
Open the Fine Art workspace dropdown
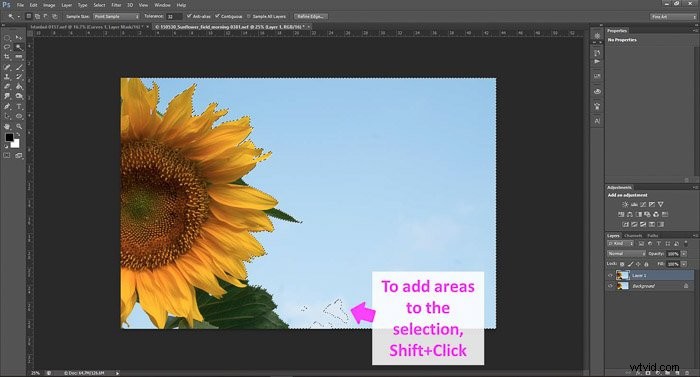[673, 17]
